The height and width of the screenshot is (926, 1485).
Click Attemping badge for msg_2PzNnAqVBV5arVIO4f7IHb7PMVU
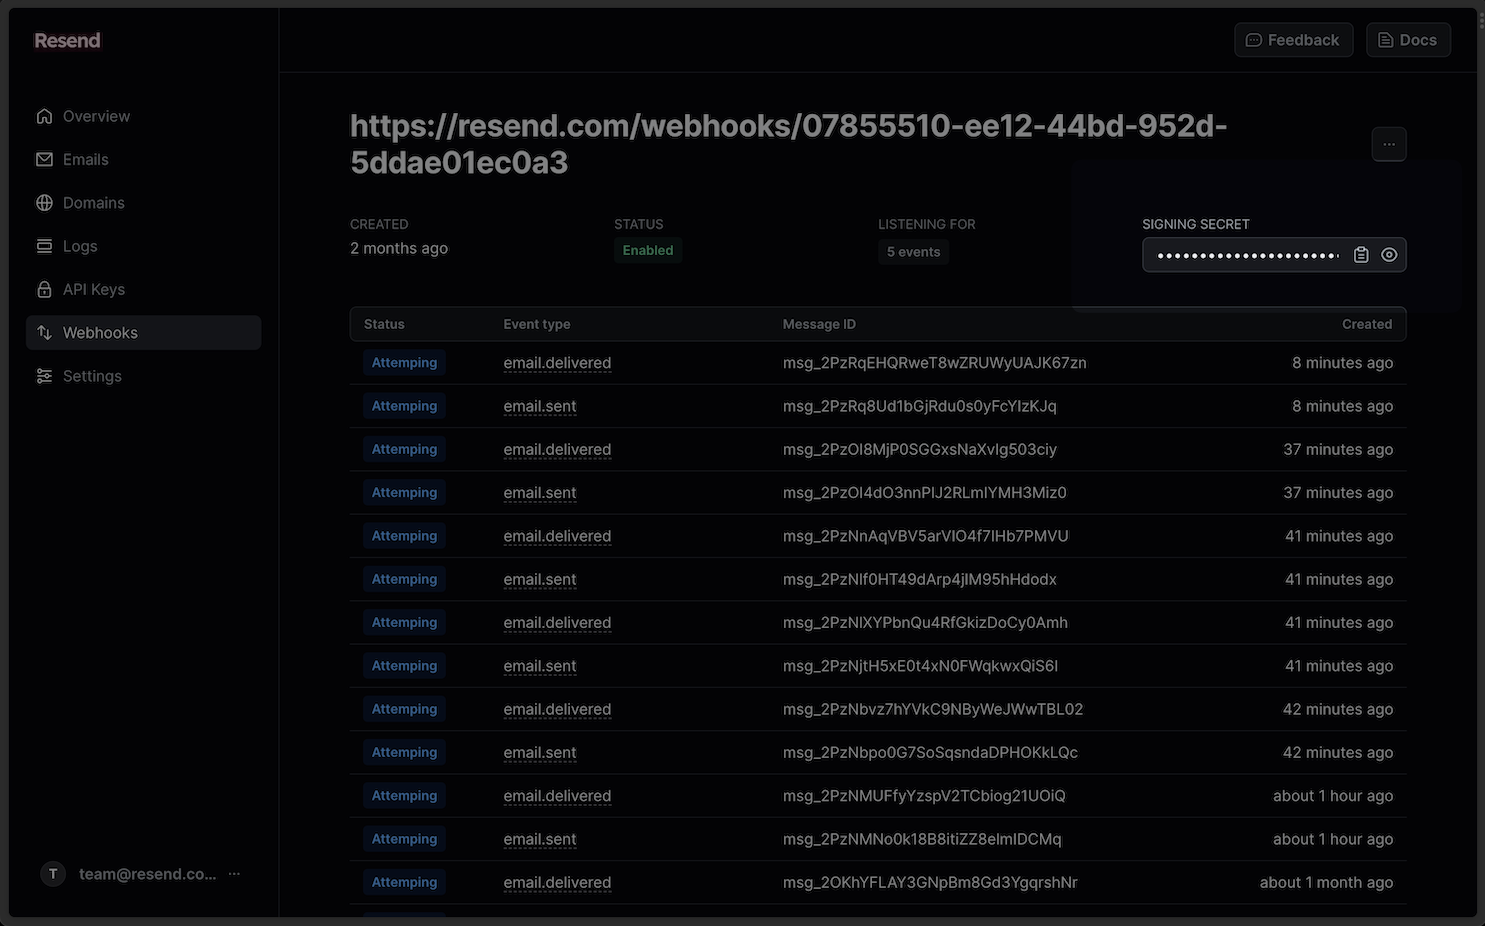404,536
